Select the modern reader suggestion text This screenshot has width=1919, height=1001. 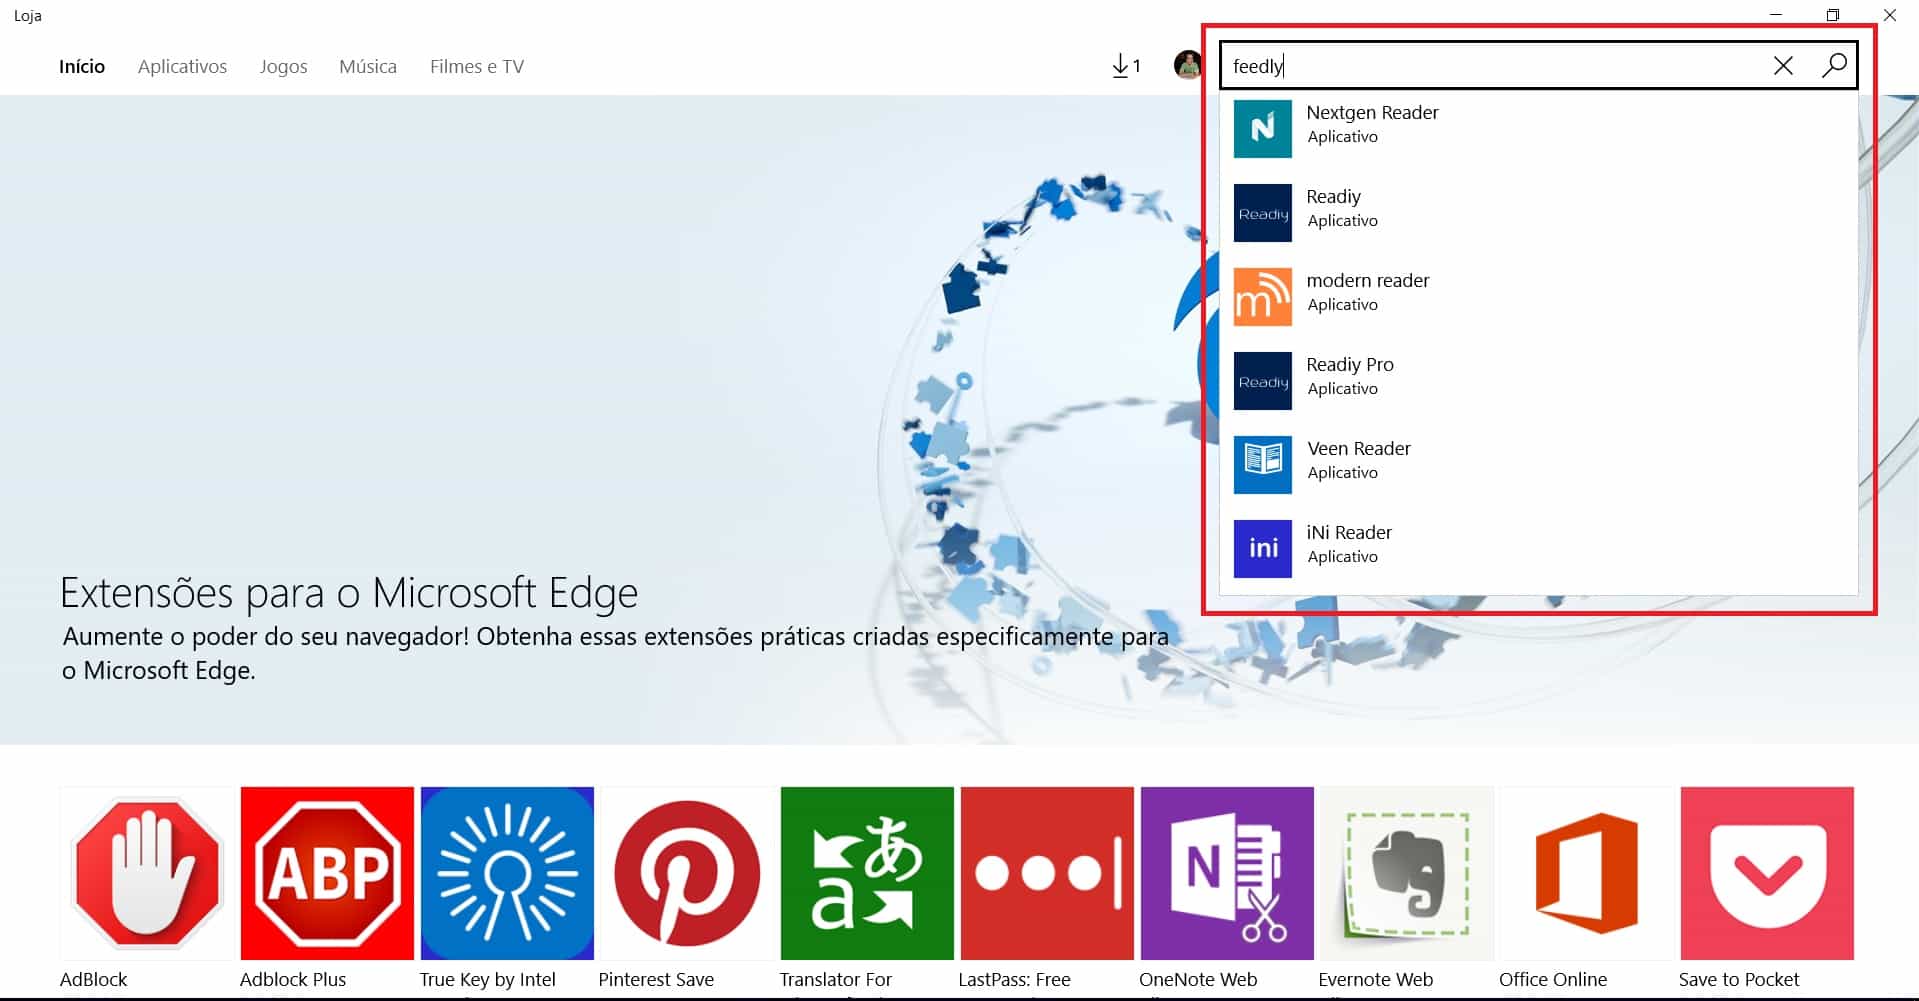(x=1367, y=280)
